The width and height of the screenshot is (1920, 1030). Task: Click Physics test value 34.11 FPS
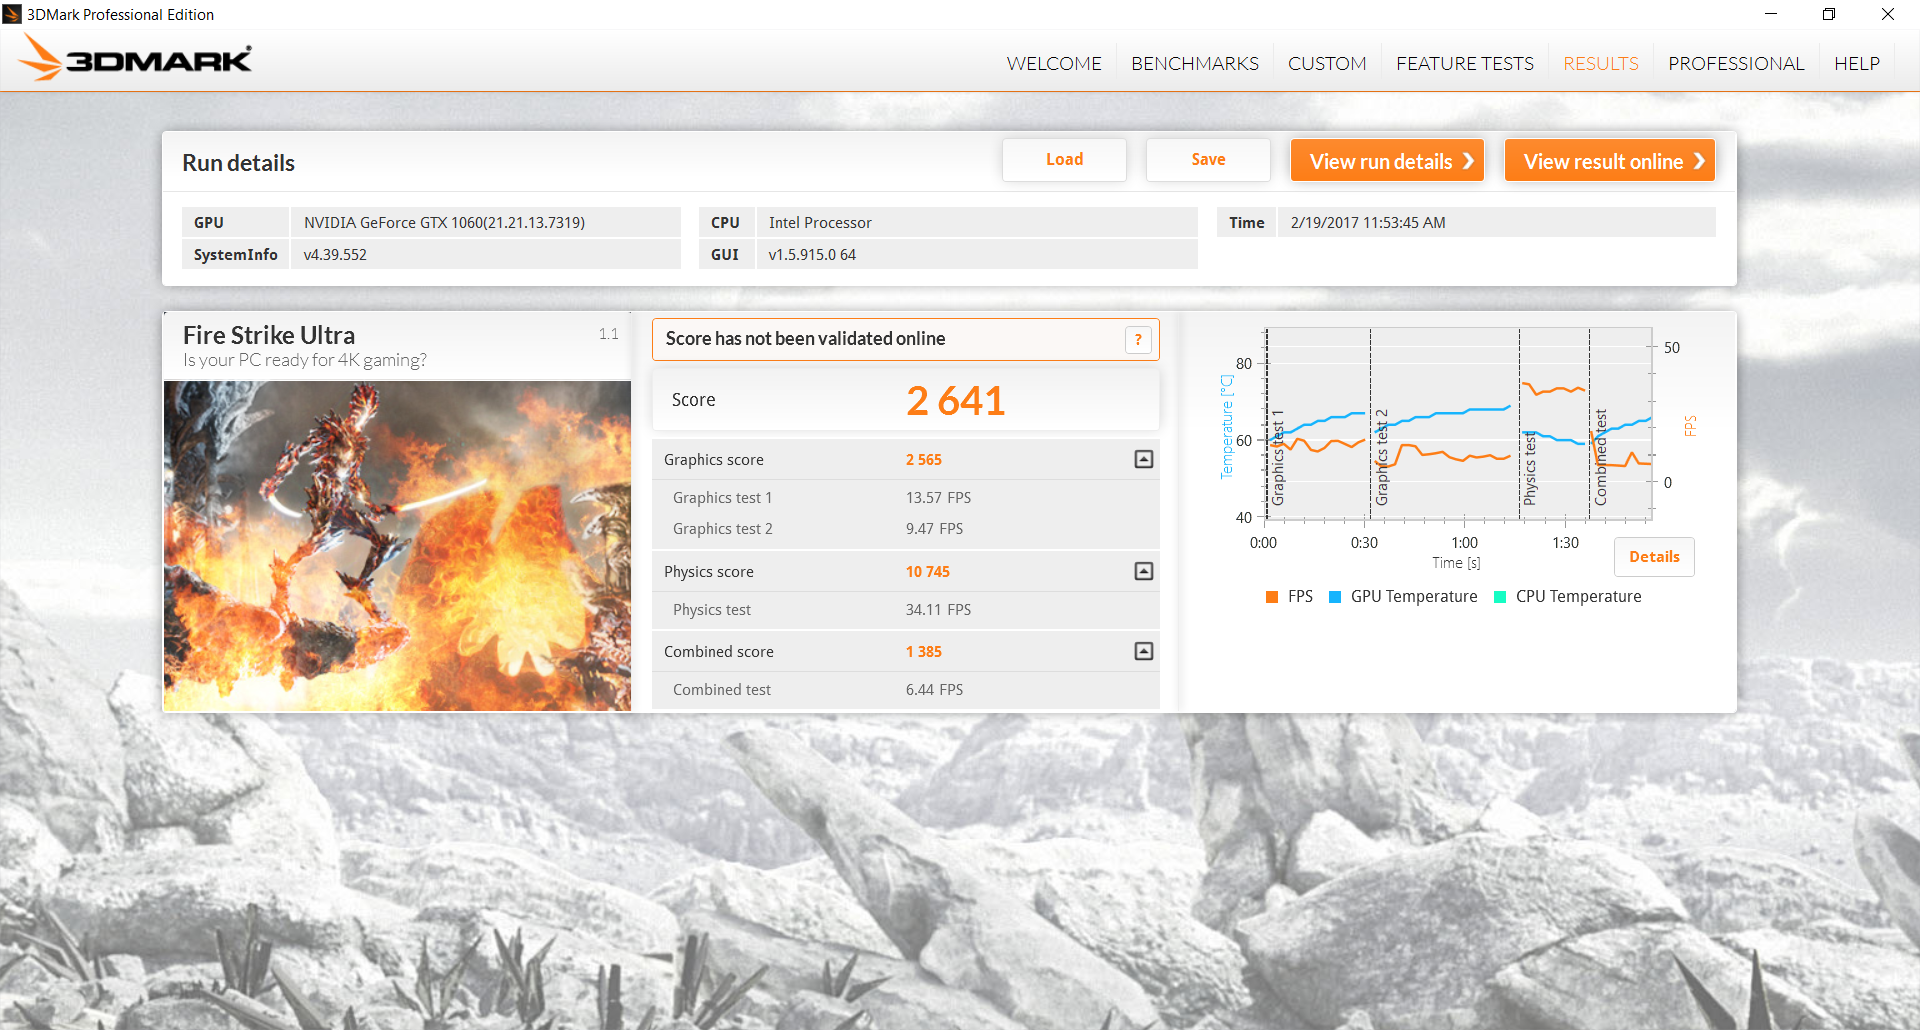[x=938, y=610]
